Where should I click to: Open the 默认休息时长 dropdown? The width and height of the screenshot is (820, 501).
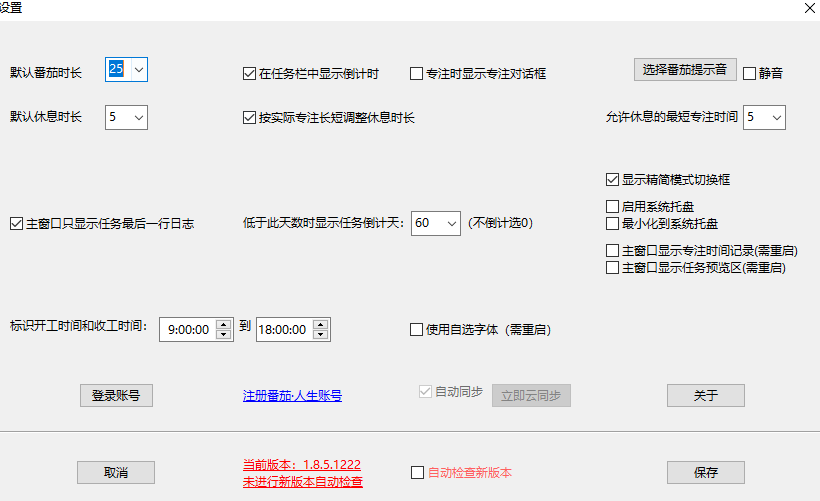139,117
